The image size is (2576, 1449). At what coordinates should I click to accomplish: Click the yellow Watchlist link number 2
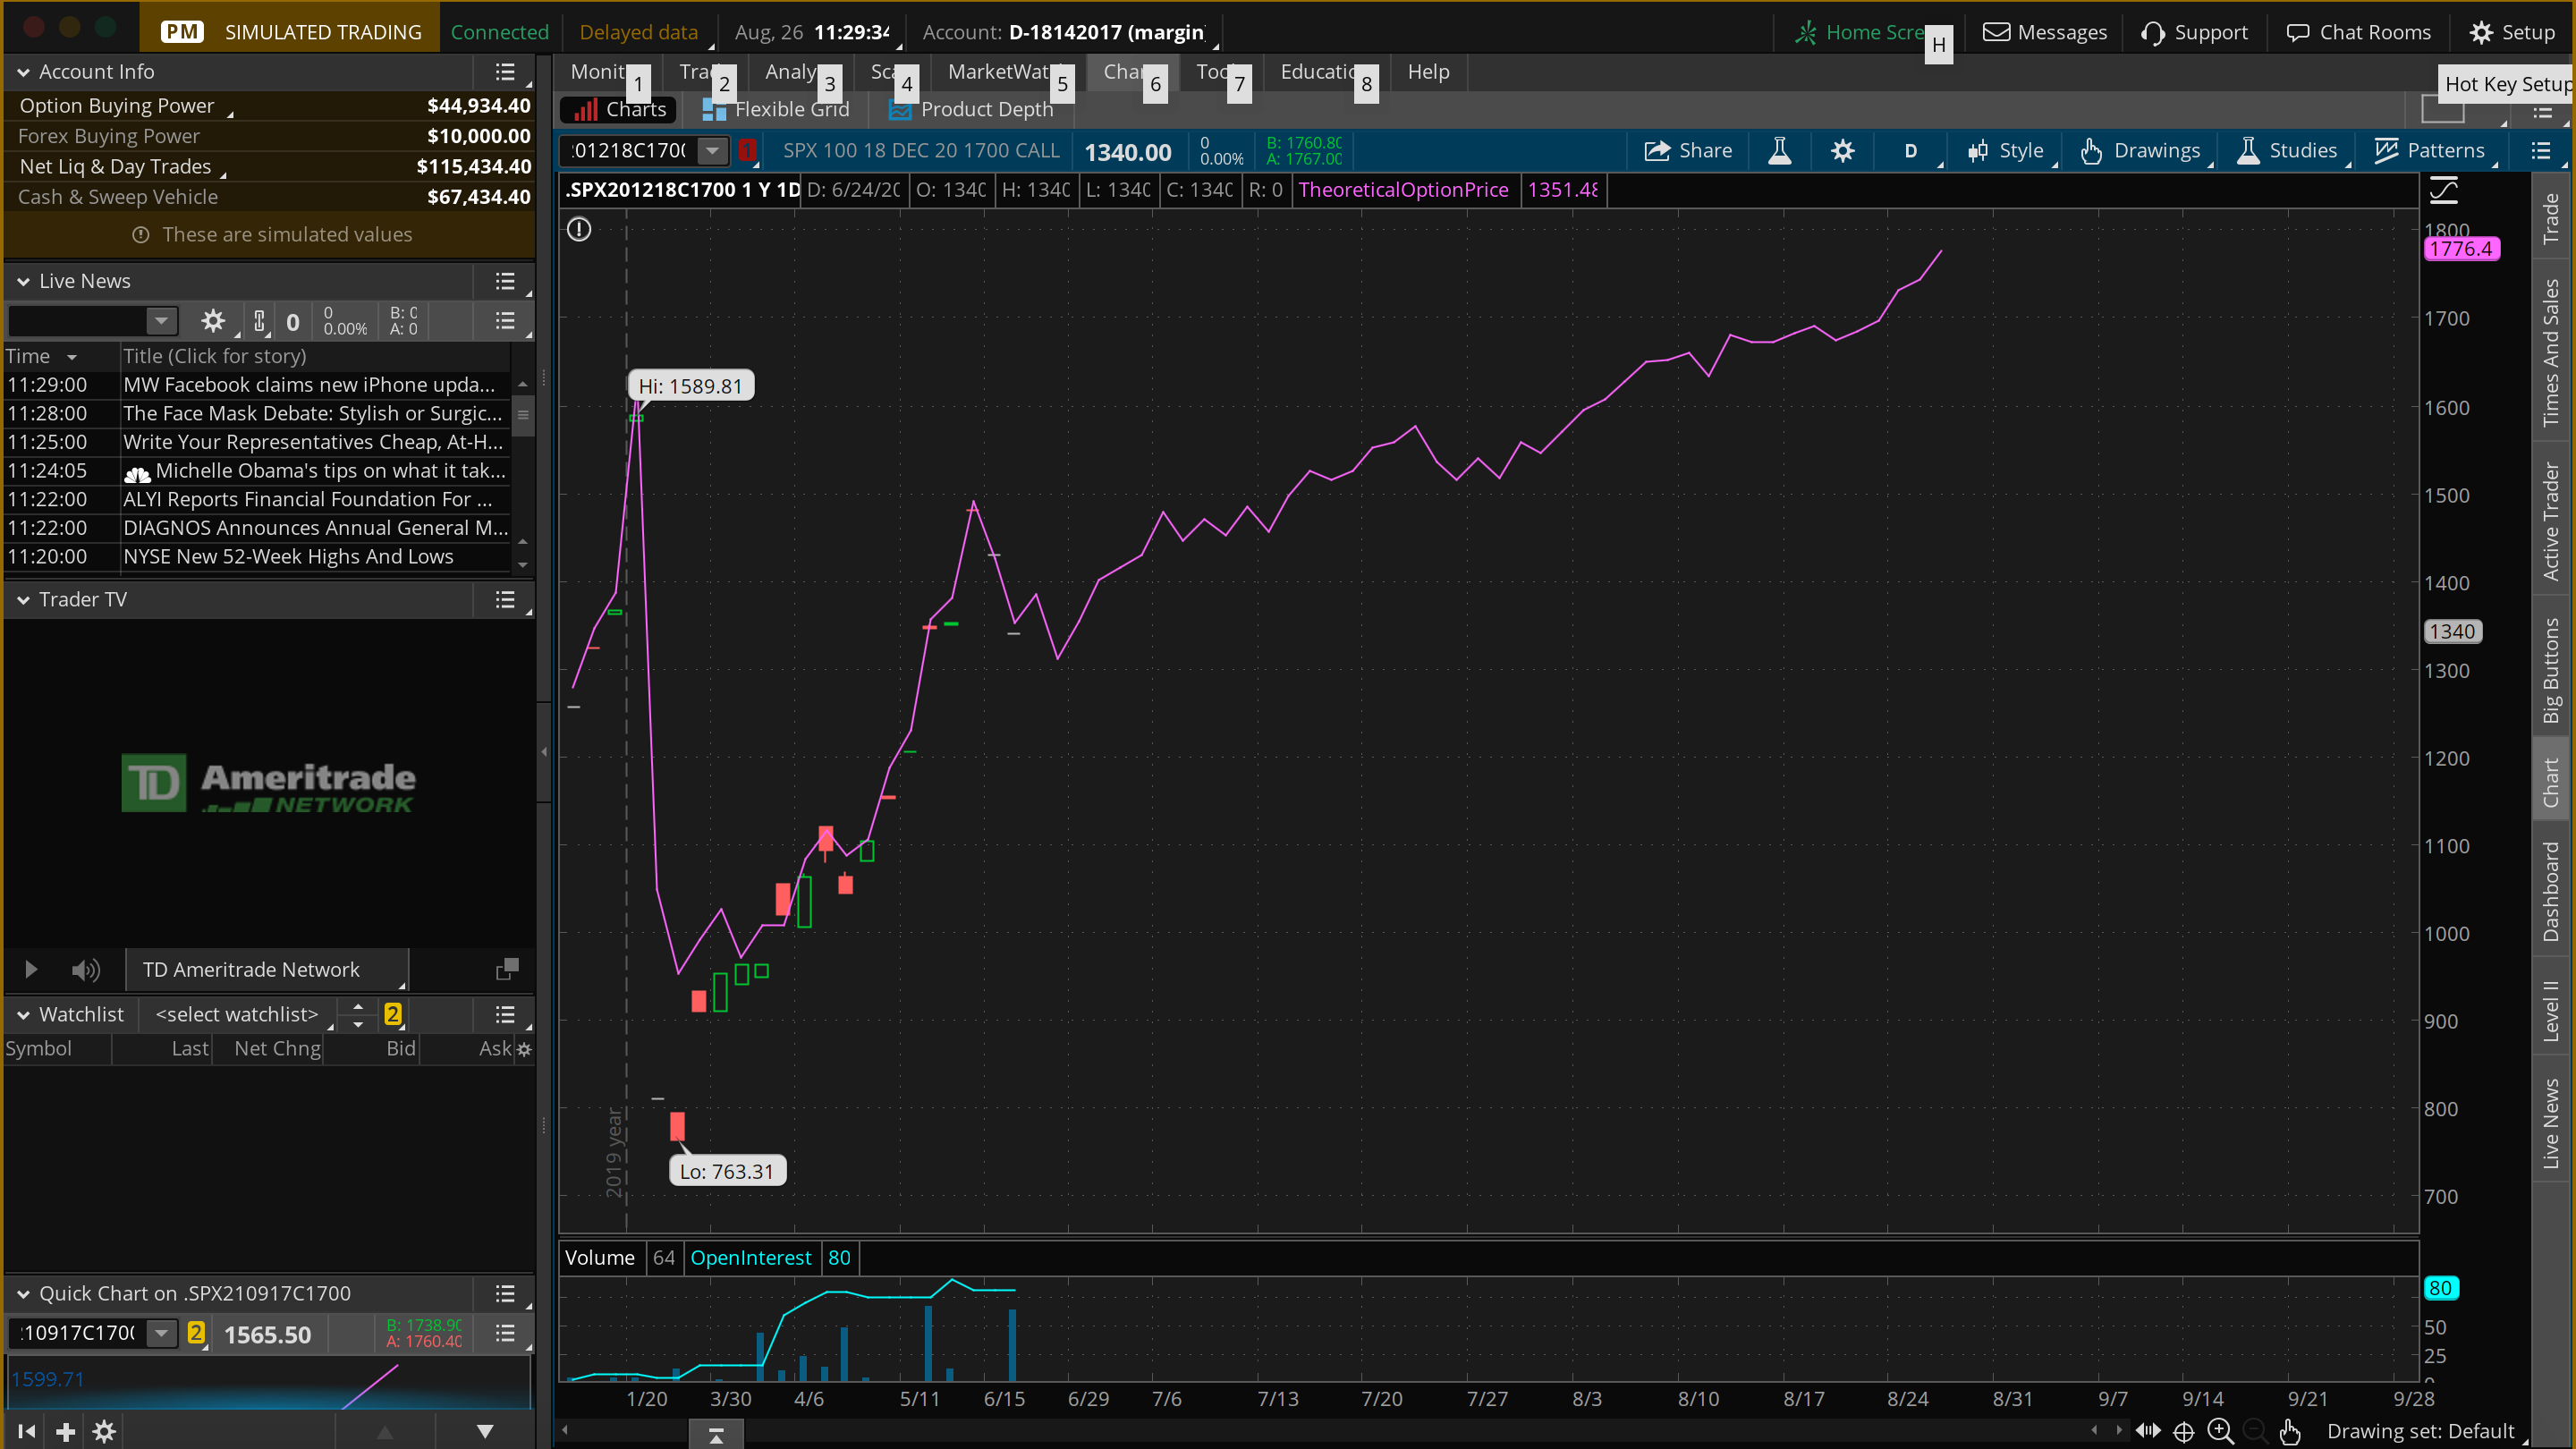pyautogui.click(x=393, y=1014)
